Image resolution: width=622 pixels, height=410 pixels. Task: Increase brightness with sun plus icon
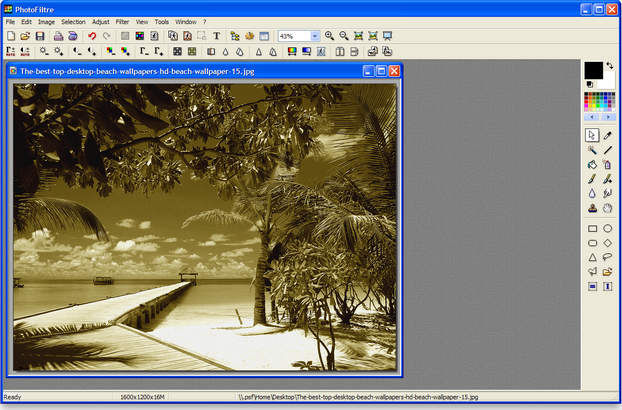click(59, 51)
